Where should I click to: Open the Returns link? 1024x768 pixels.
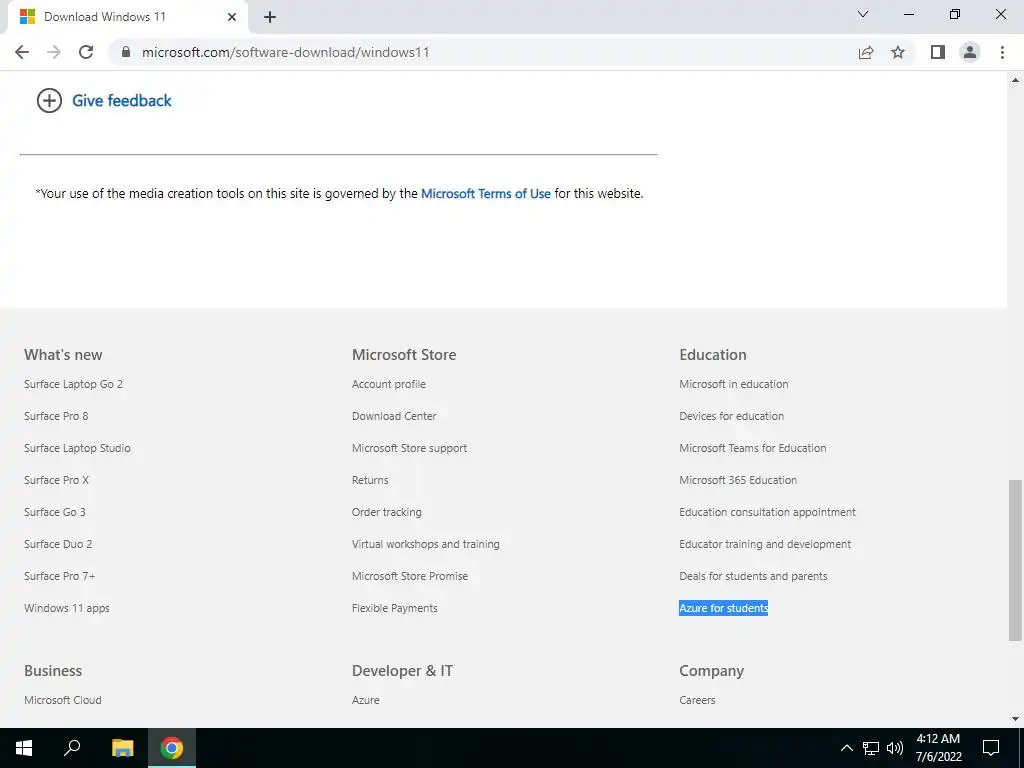tap(370, 480)
